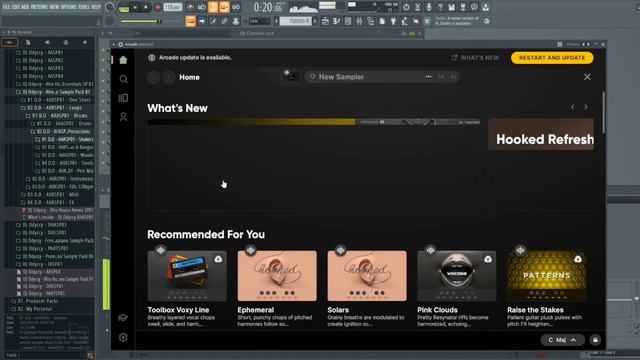The height and width of the screenshot is (360, 640).
Task: Open the FILE menu
Action: [x=6, y=7]
